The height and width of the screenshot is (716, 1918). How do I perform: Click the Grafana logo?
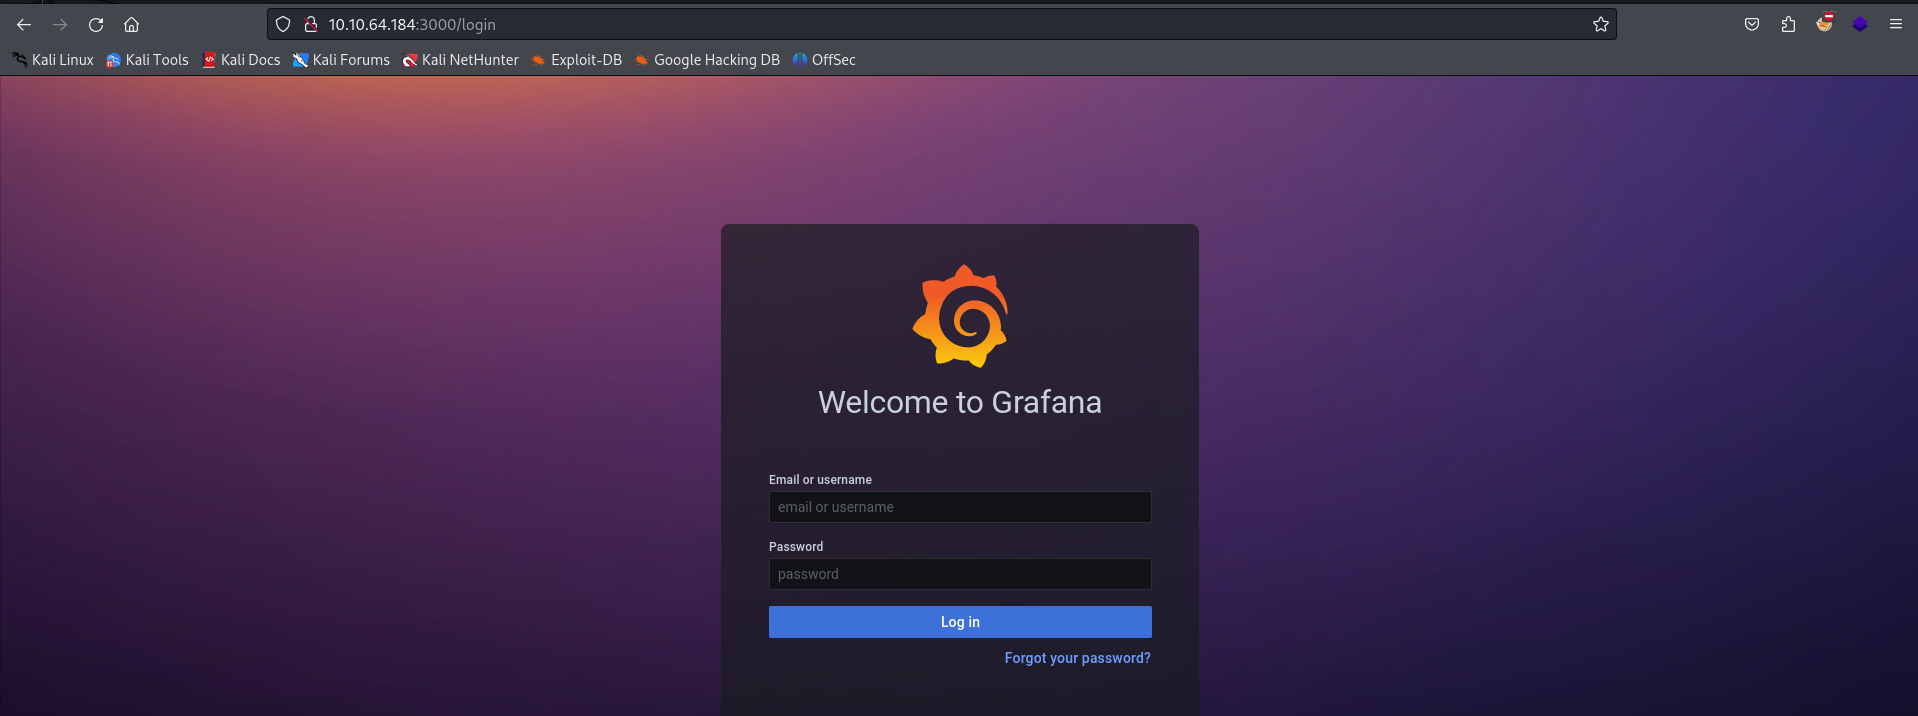tap(960, 316)
